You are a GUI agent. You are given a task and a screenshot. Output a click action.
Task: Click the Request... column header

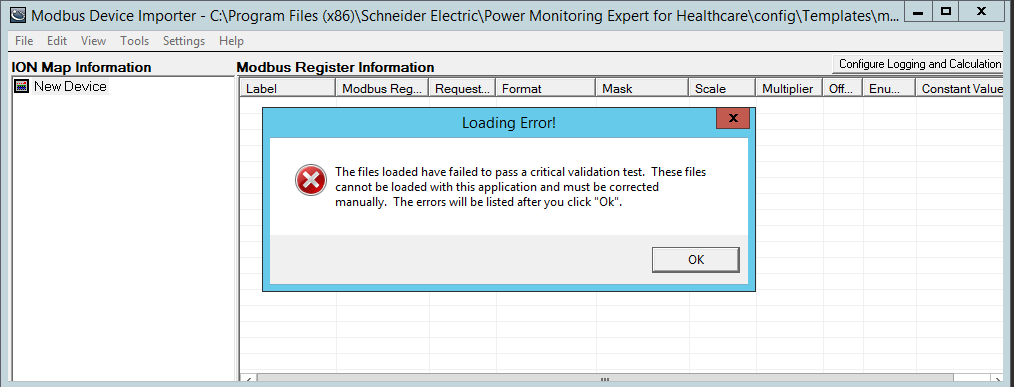(462, 89)
